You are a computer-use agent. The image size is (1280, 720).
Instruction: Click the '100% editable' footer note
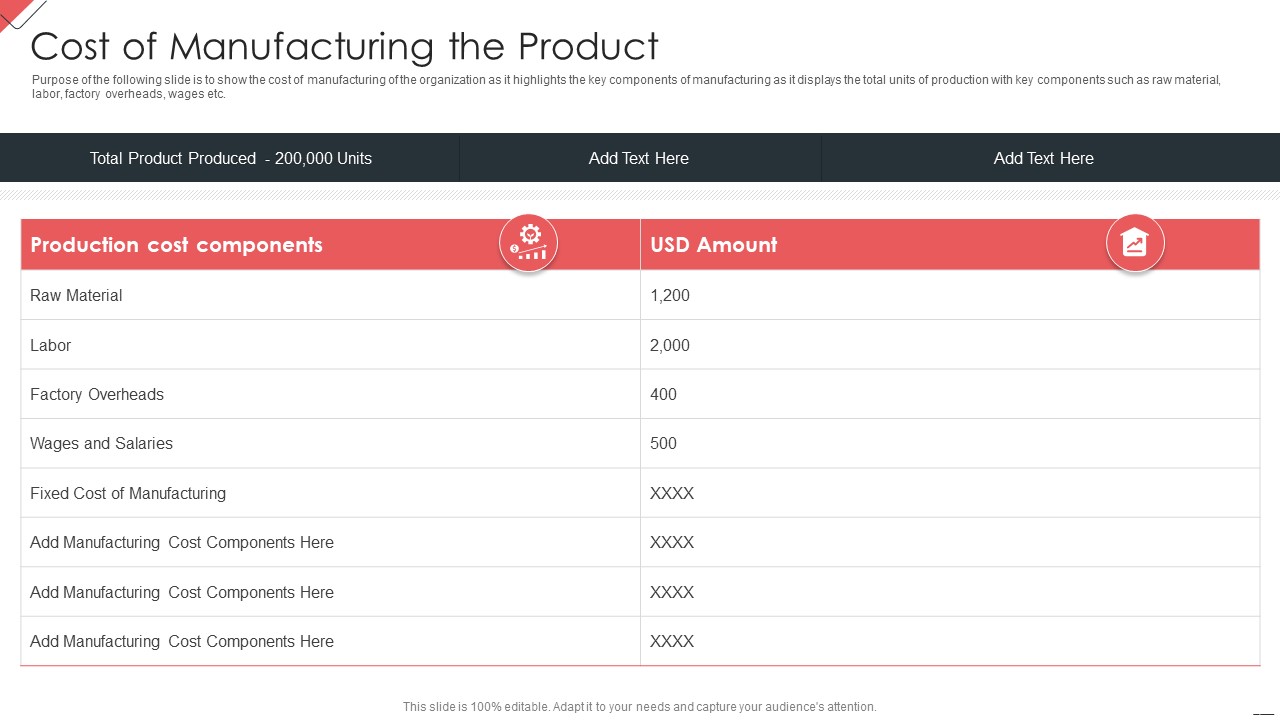click(x=640, y=706)
